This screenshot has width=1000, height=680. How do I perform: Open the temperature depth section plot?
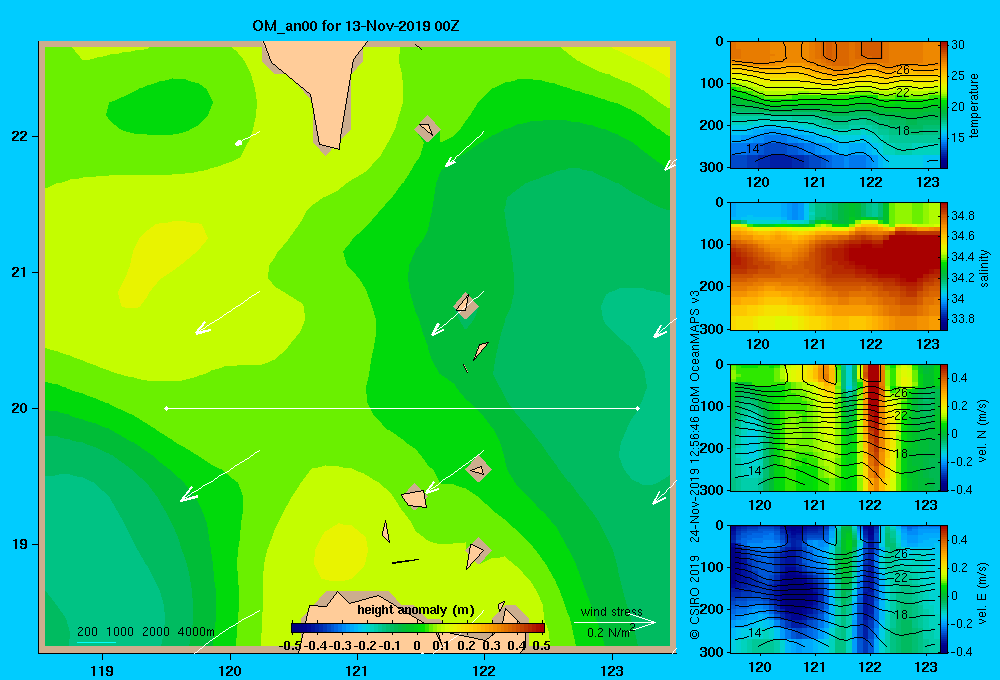click(834, 105)
